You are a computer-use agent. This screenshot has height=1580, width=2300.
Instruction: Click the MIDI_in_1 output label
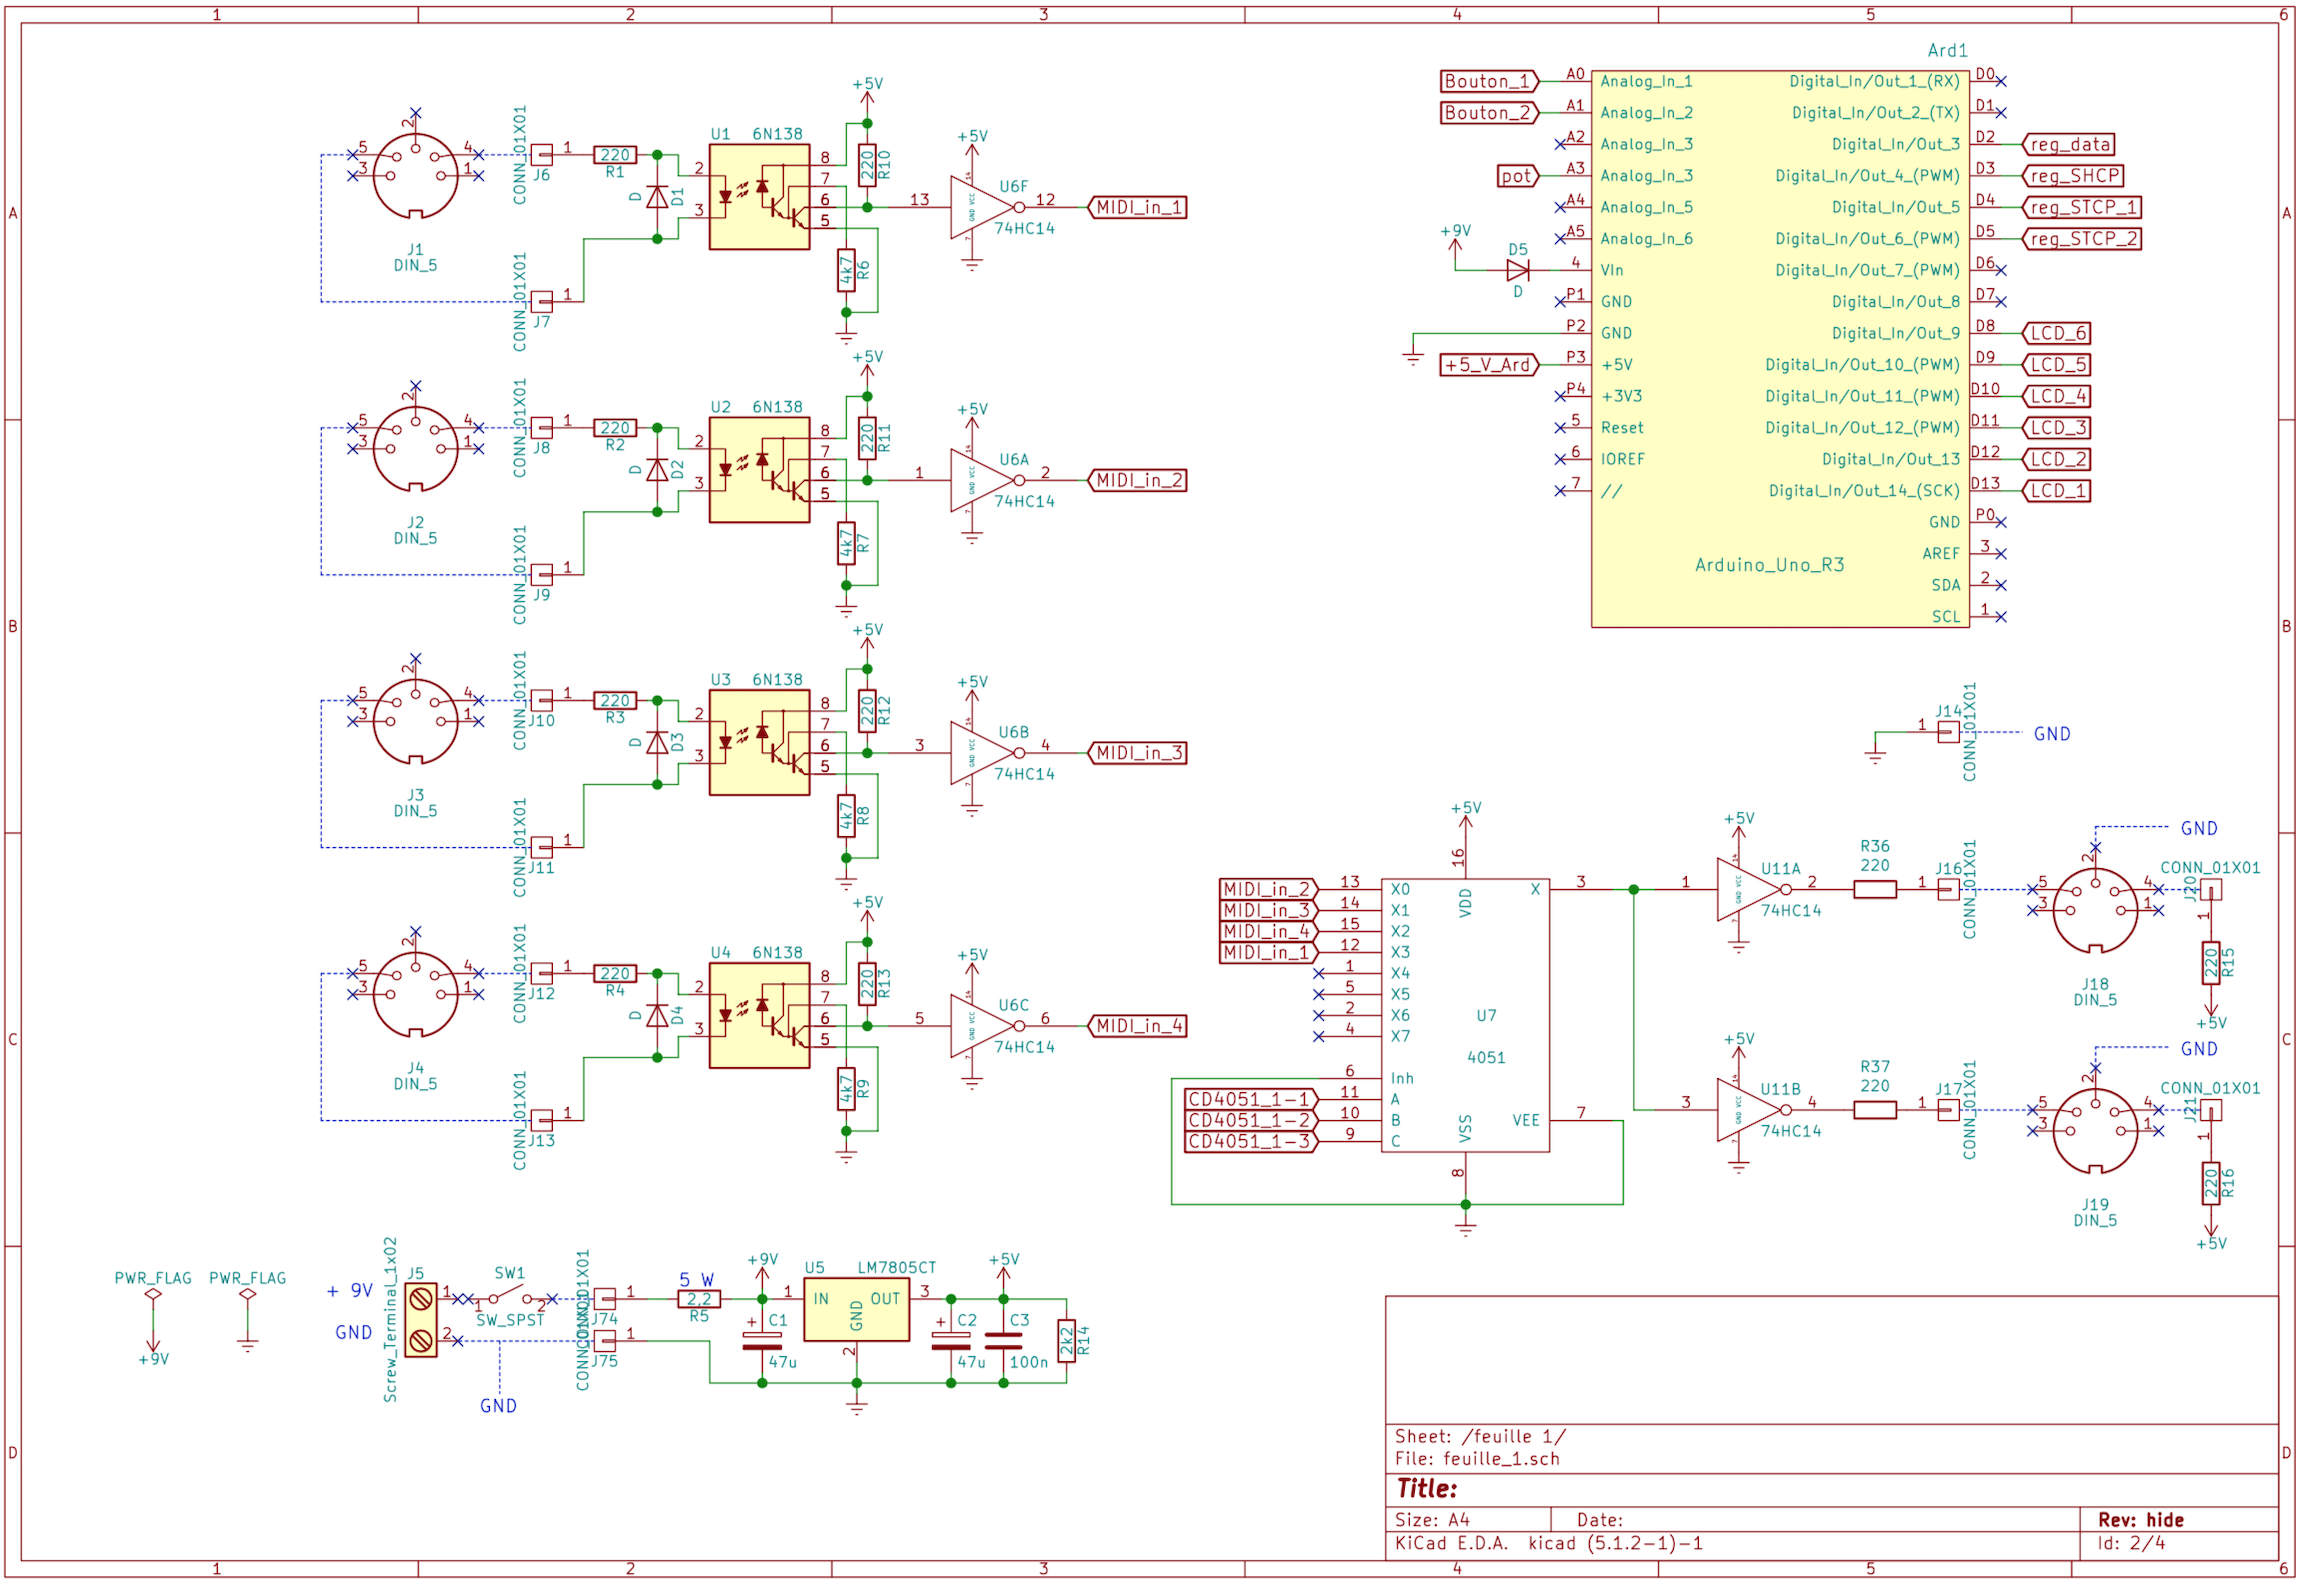[1138, 208]
